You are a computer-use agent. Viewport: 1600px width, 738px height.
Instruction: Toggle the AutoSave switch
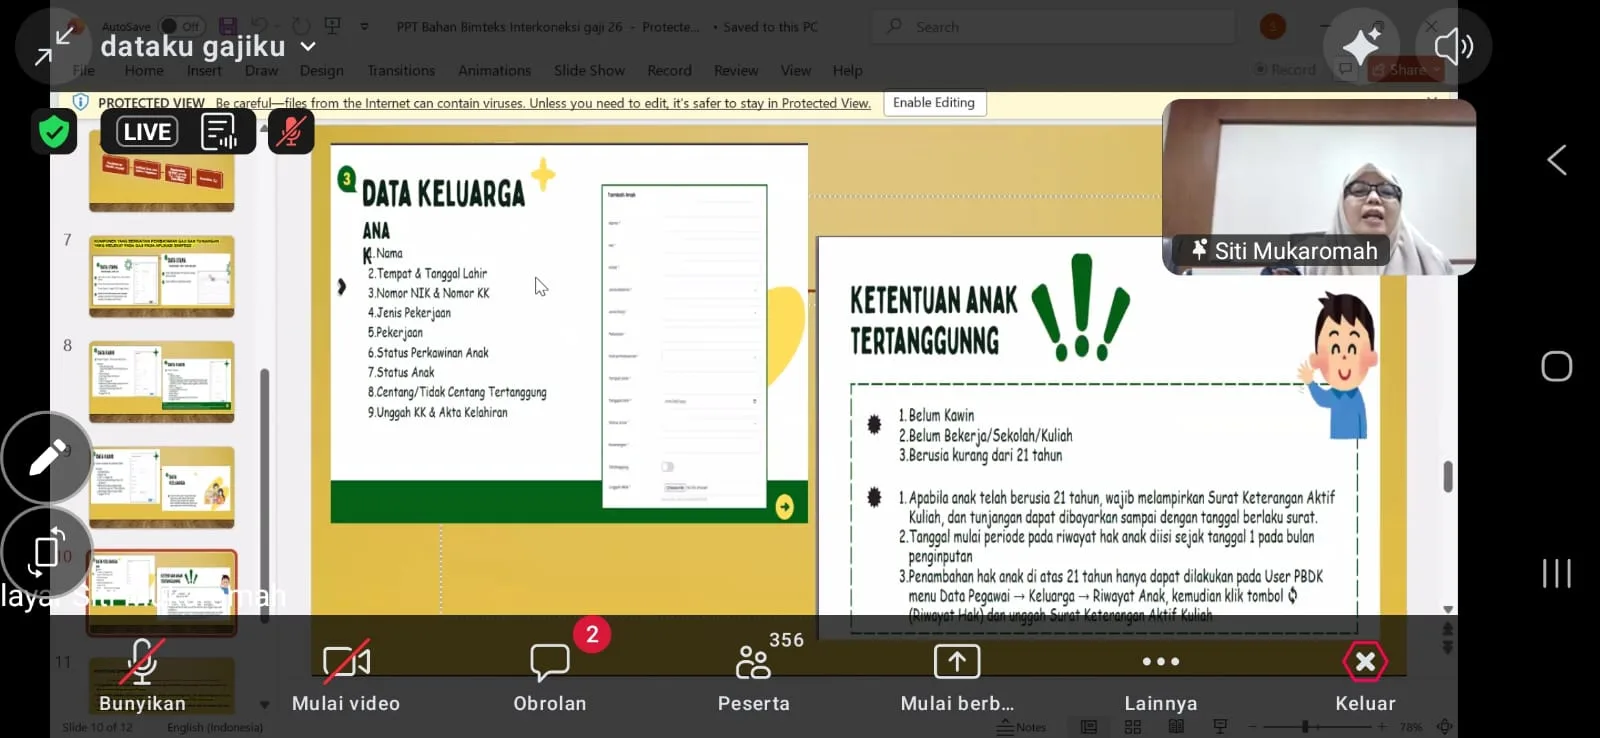[181, 26]
